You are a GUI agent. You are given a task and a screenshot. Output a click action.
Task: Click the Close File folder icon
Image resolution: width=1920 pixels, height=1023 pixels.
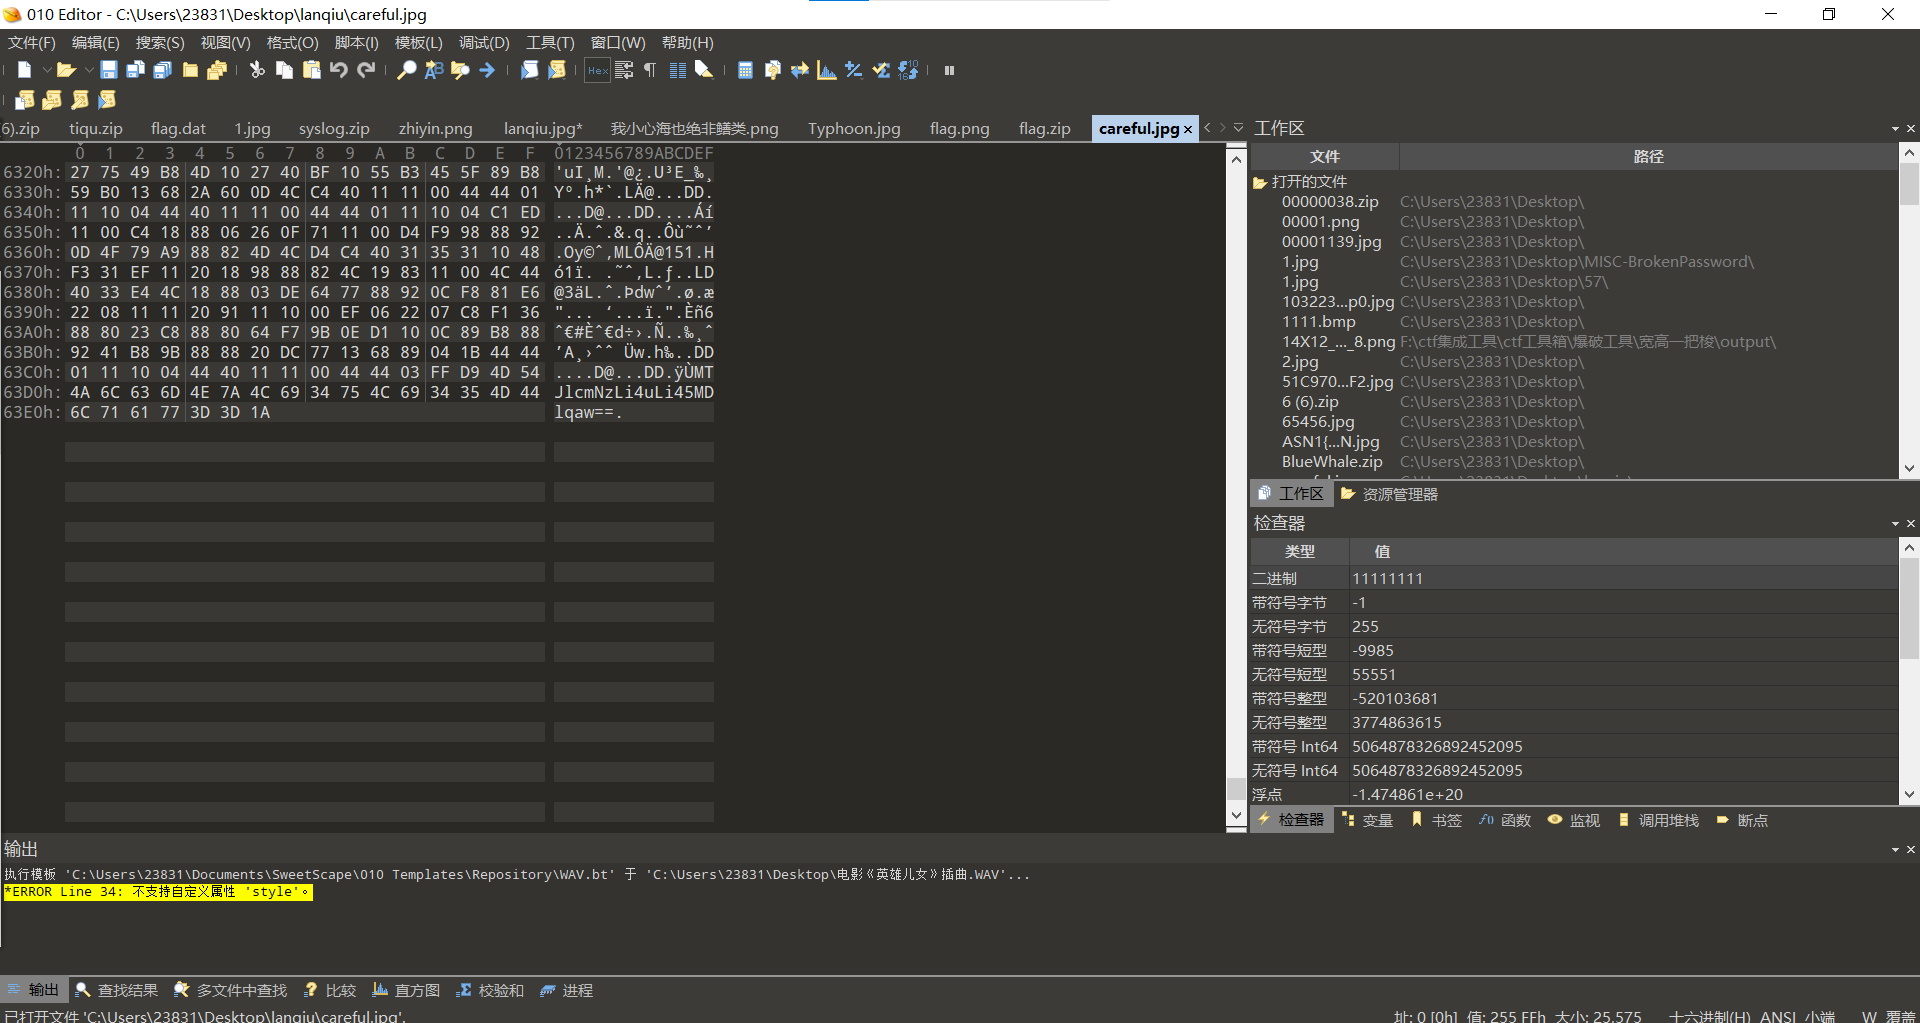(190, 70)
